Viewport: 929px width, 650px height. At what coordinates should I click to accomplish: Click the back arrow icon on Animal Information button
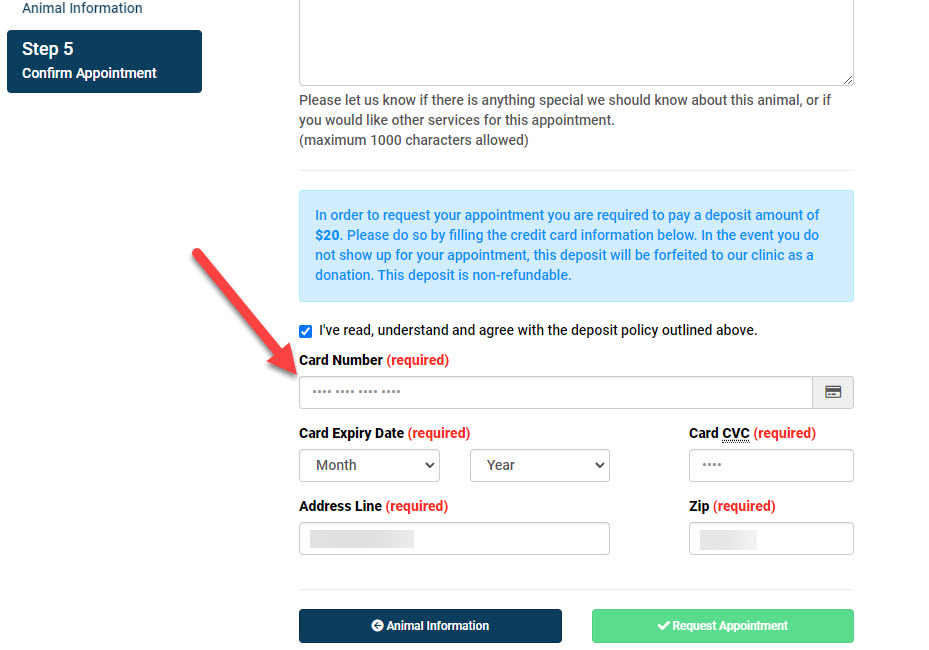(377, 626)
